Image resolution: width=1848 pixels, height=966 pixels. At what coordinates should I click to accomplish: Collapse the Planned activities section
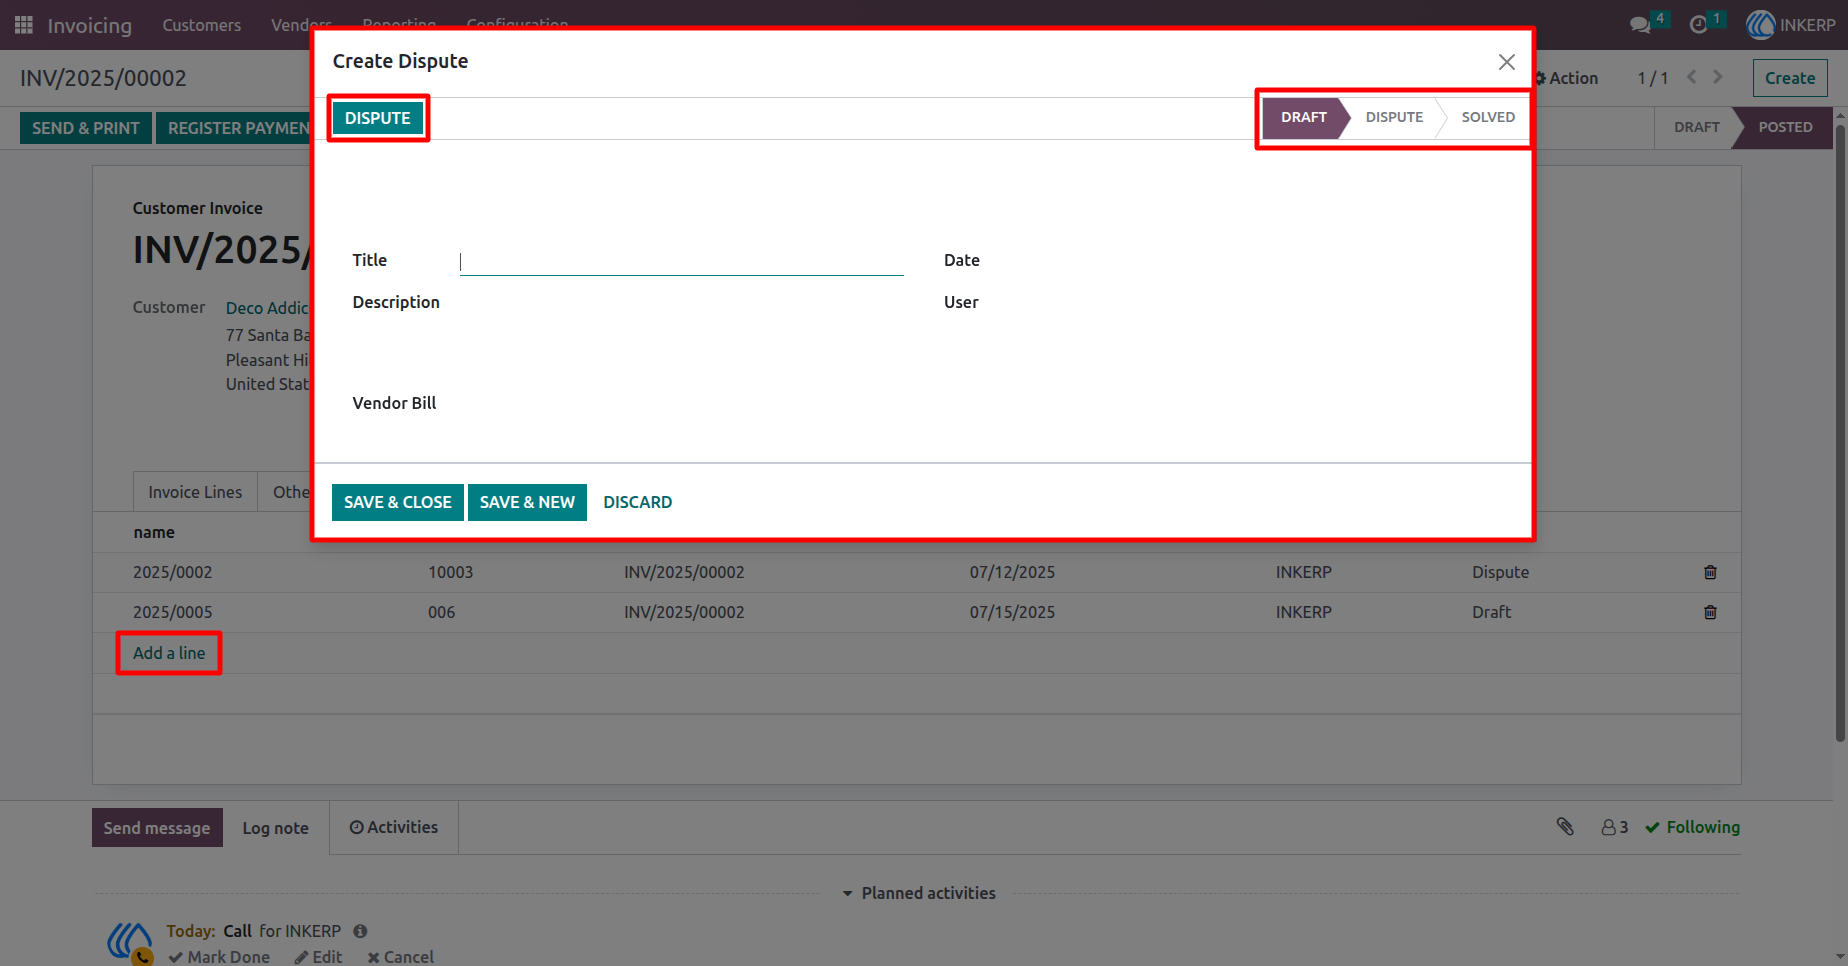click(919, 893)
